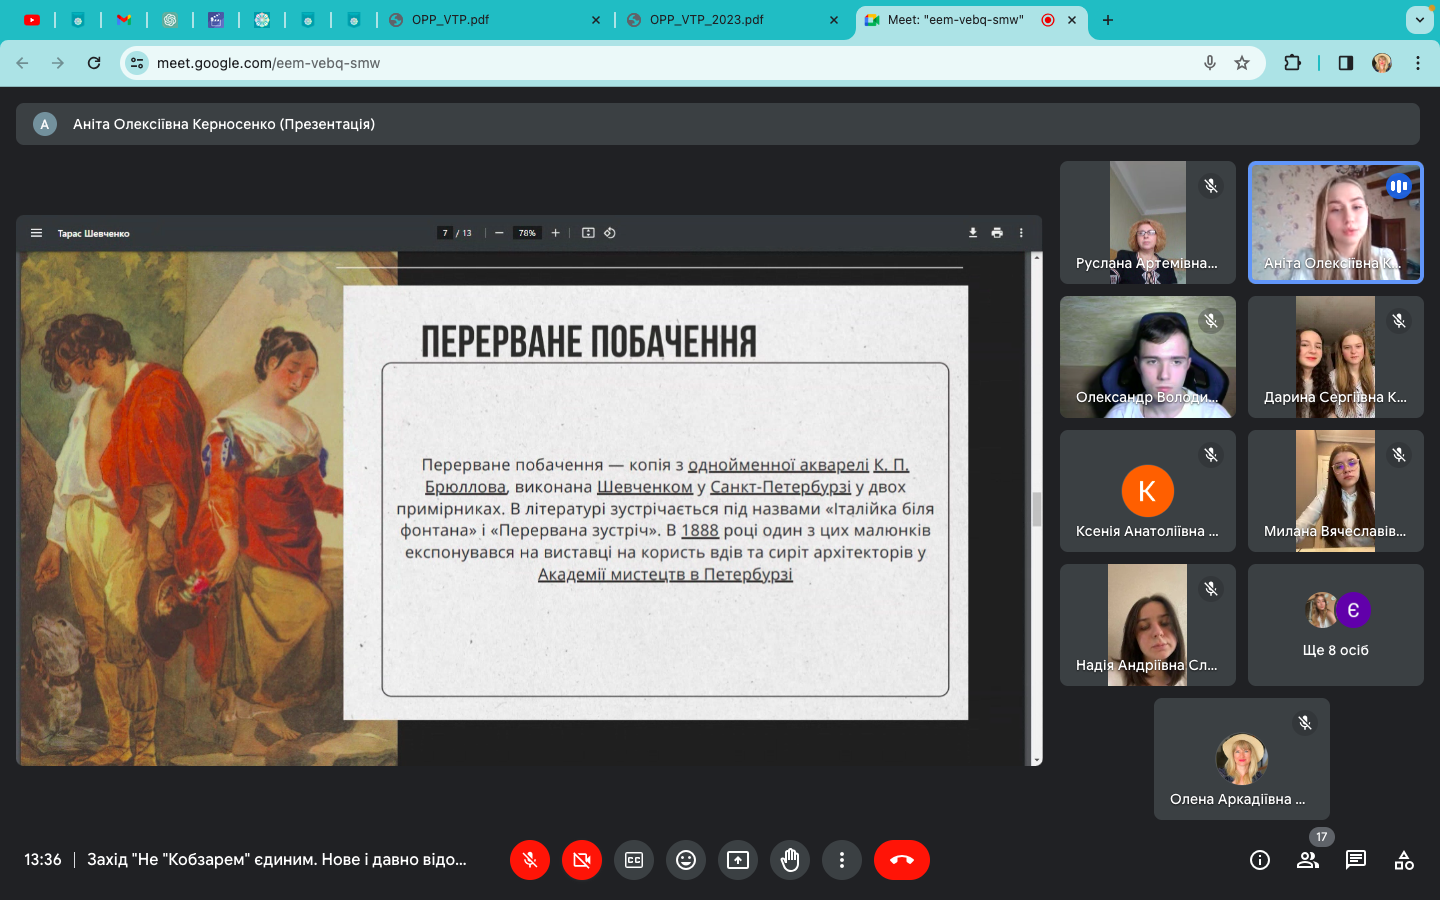
Task: Toggle closed captions
Action: [634, 860]
